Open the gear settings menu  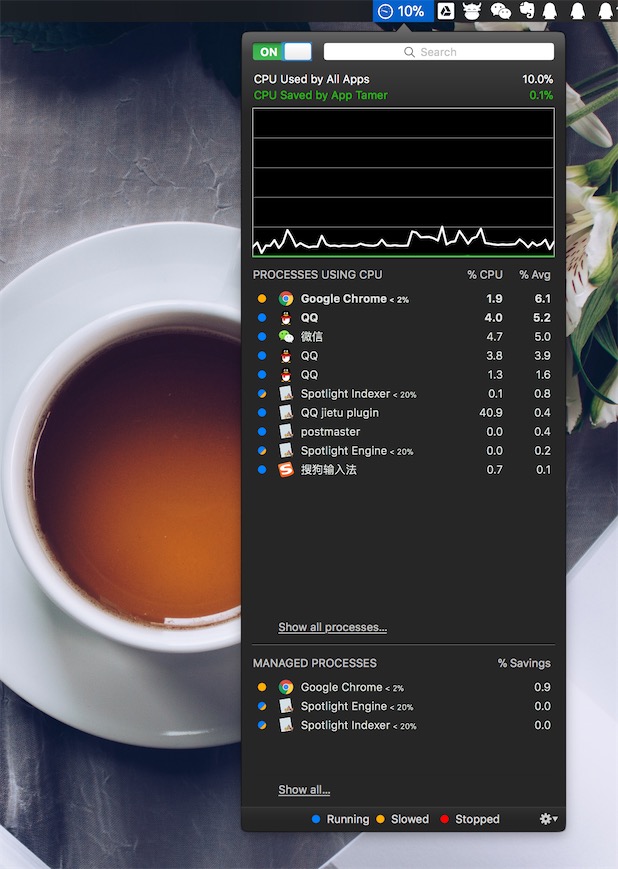pyautogui.click(x=548, y=819)
